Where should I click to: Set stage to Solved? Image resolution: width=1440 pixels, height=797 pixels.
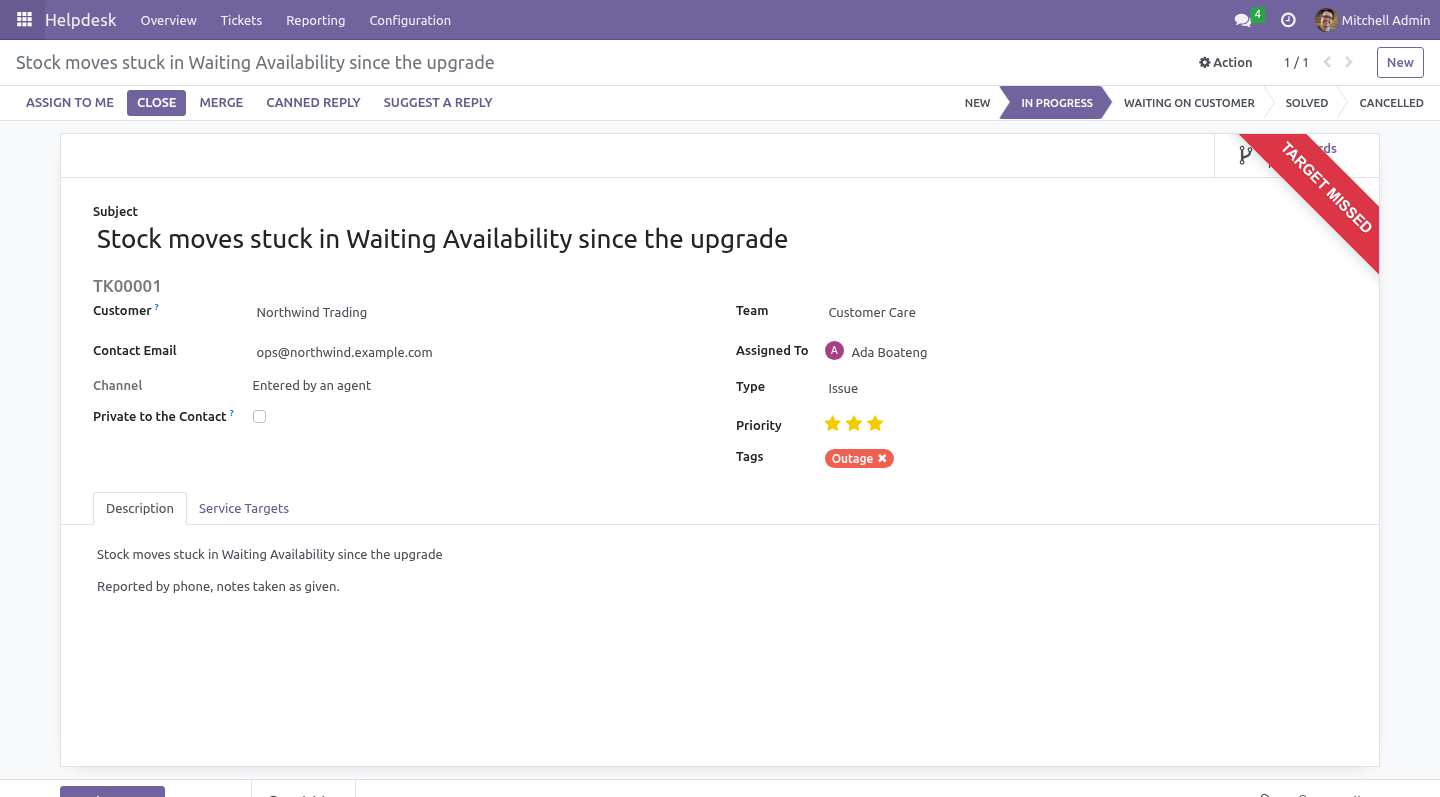1306,103
